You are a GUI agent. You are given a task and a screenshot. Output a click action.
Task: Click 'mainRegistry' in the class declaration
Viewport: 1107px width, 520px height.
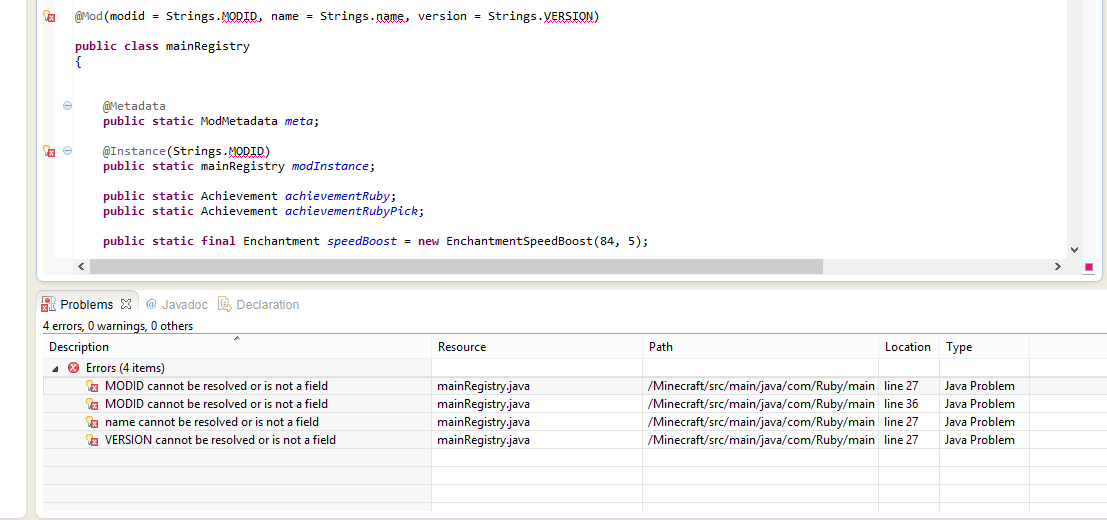point(208,47)
